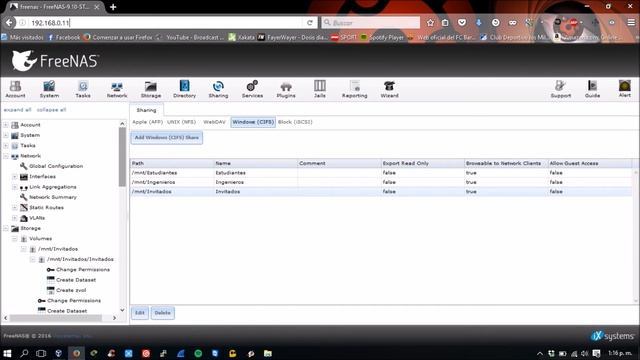Click the browser back arrow
The image size is (640, 360).
point(9,22)
